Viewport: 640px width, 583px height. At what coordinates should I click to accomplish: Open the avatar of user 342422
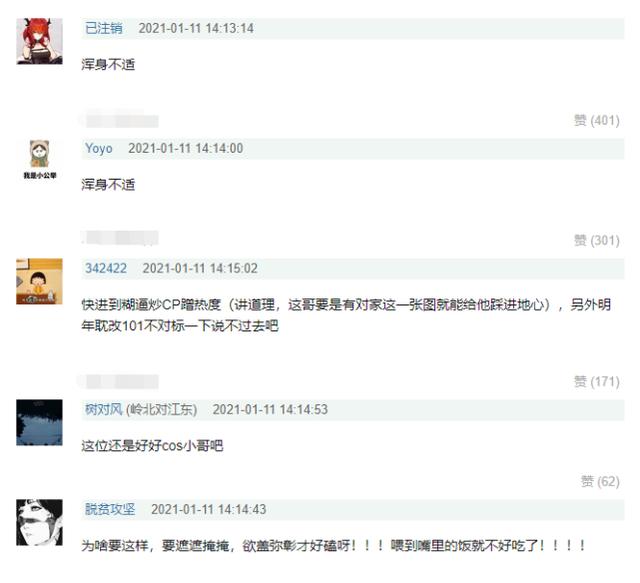point(39,281)
